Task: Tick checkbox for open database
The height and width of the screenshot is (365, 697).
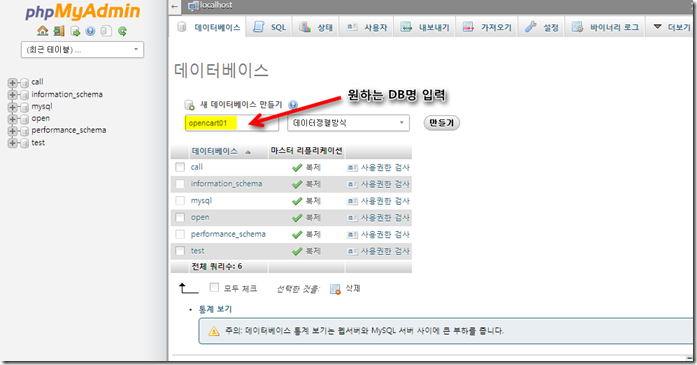Action: (x=180, y=217)
